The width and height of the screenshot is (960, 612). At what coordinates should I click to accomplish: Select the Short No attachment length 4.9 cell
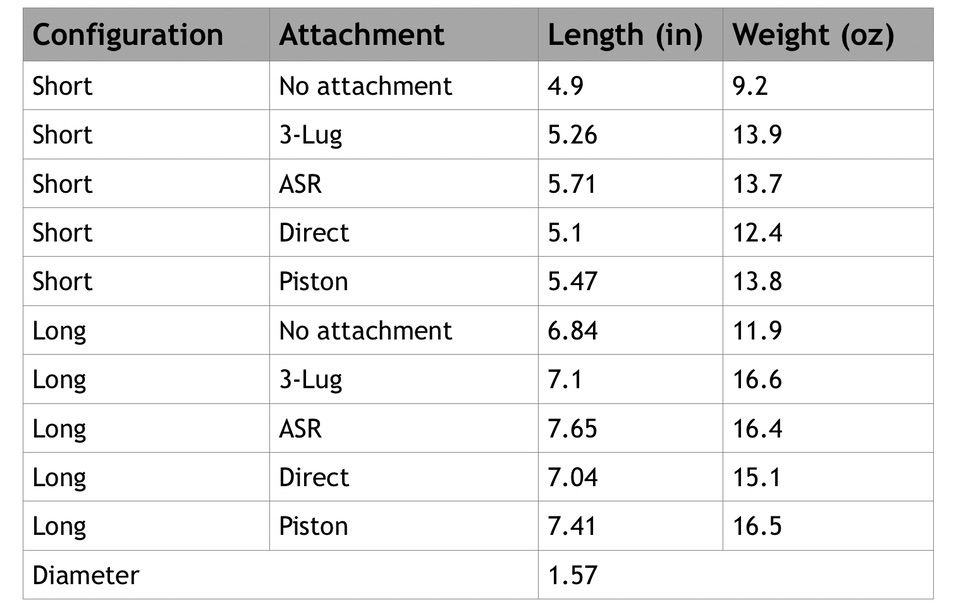click(x=631, y=86)
